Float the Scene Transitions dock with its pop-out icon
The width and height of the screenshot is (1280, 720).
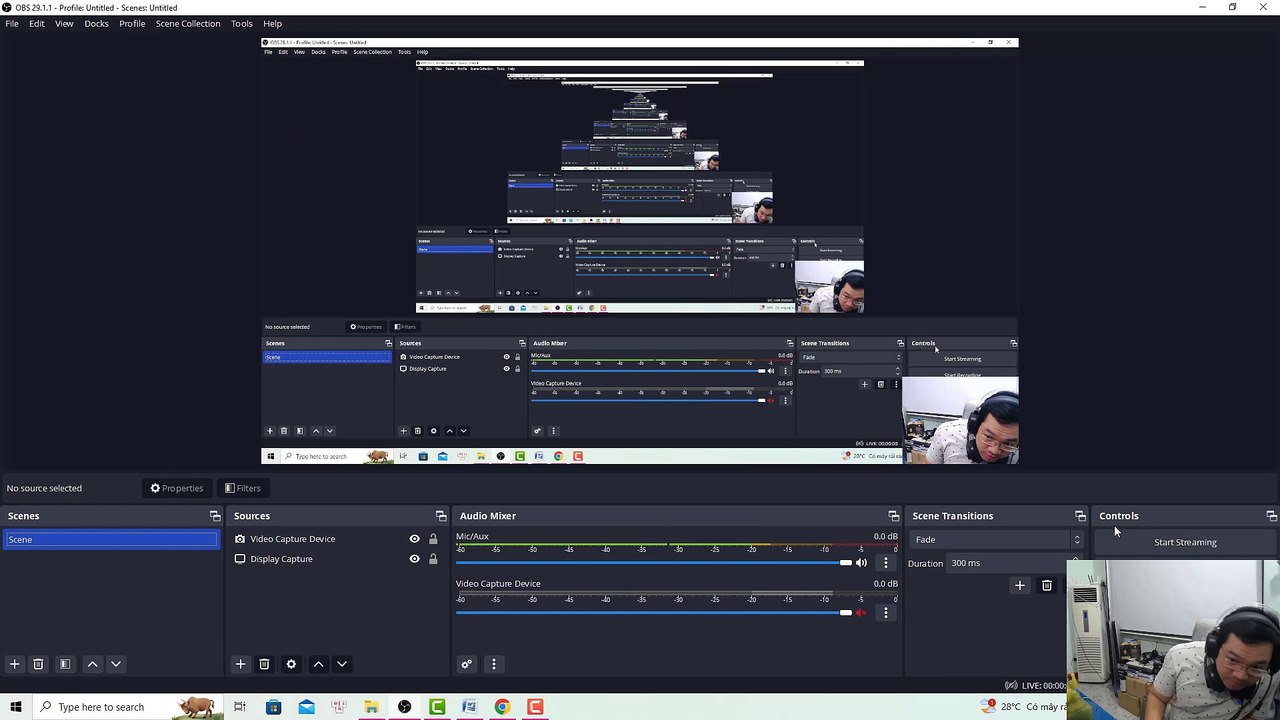[1080, 516]
